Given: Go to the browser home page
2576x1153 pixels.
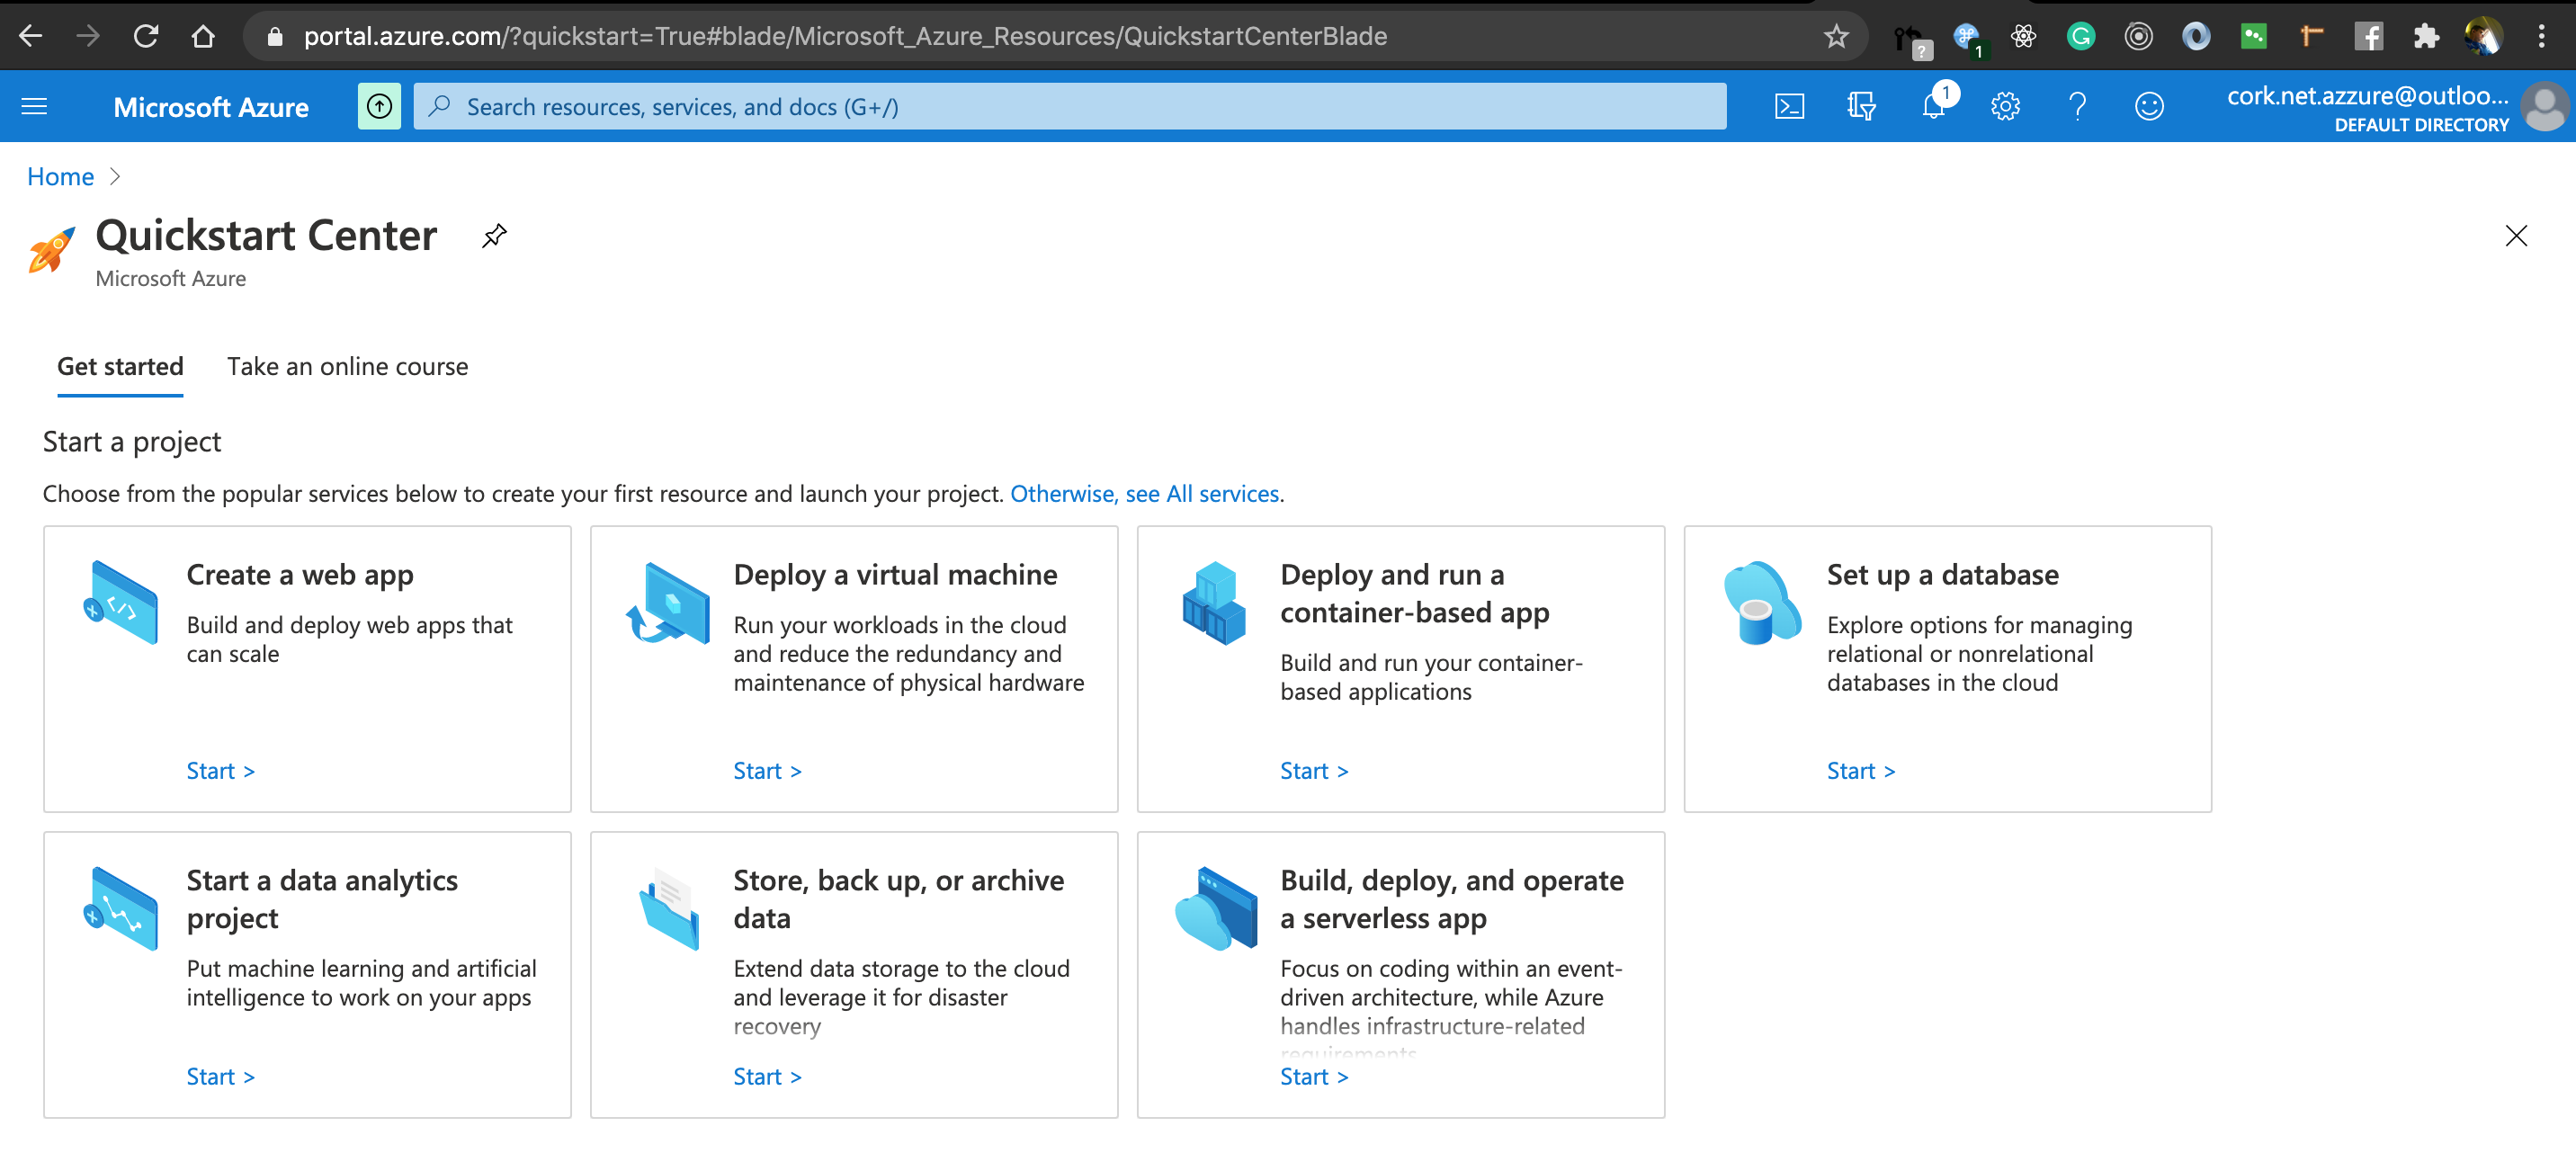Looking at the screenshot, I should 203,36.
